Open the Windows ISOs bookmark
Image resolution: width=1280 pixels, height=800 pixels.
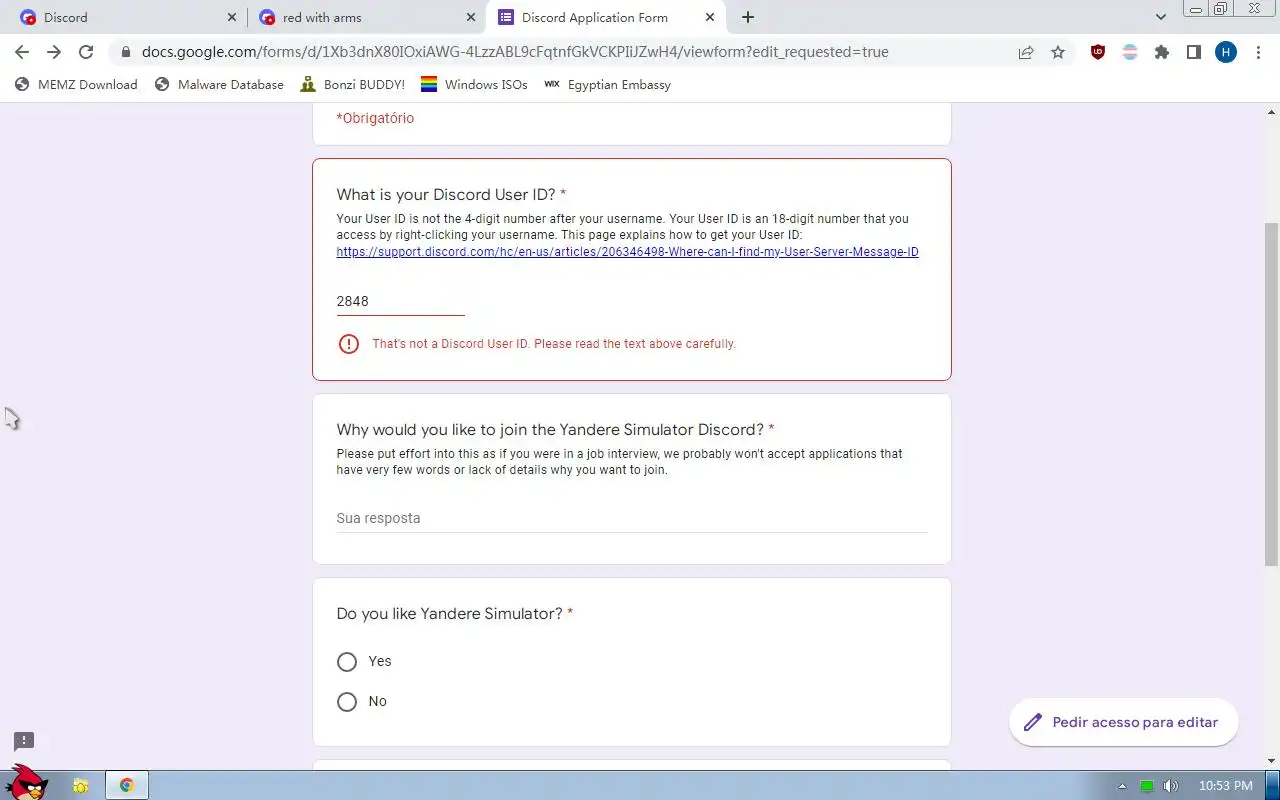[x=474, y=85]
